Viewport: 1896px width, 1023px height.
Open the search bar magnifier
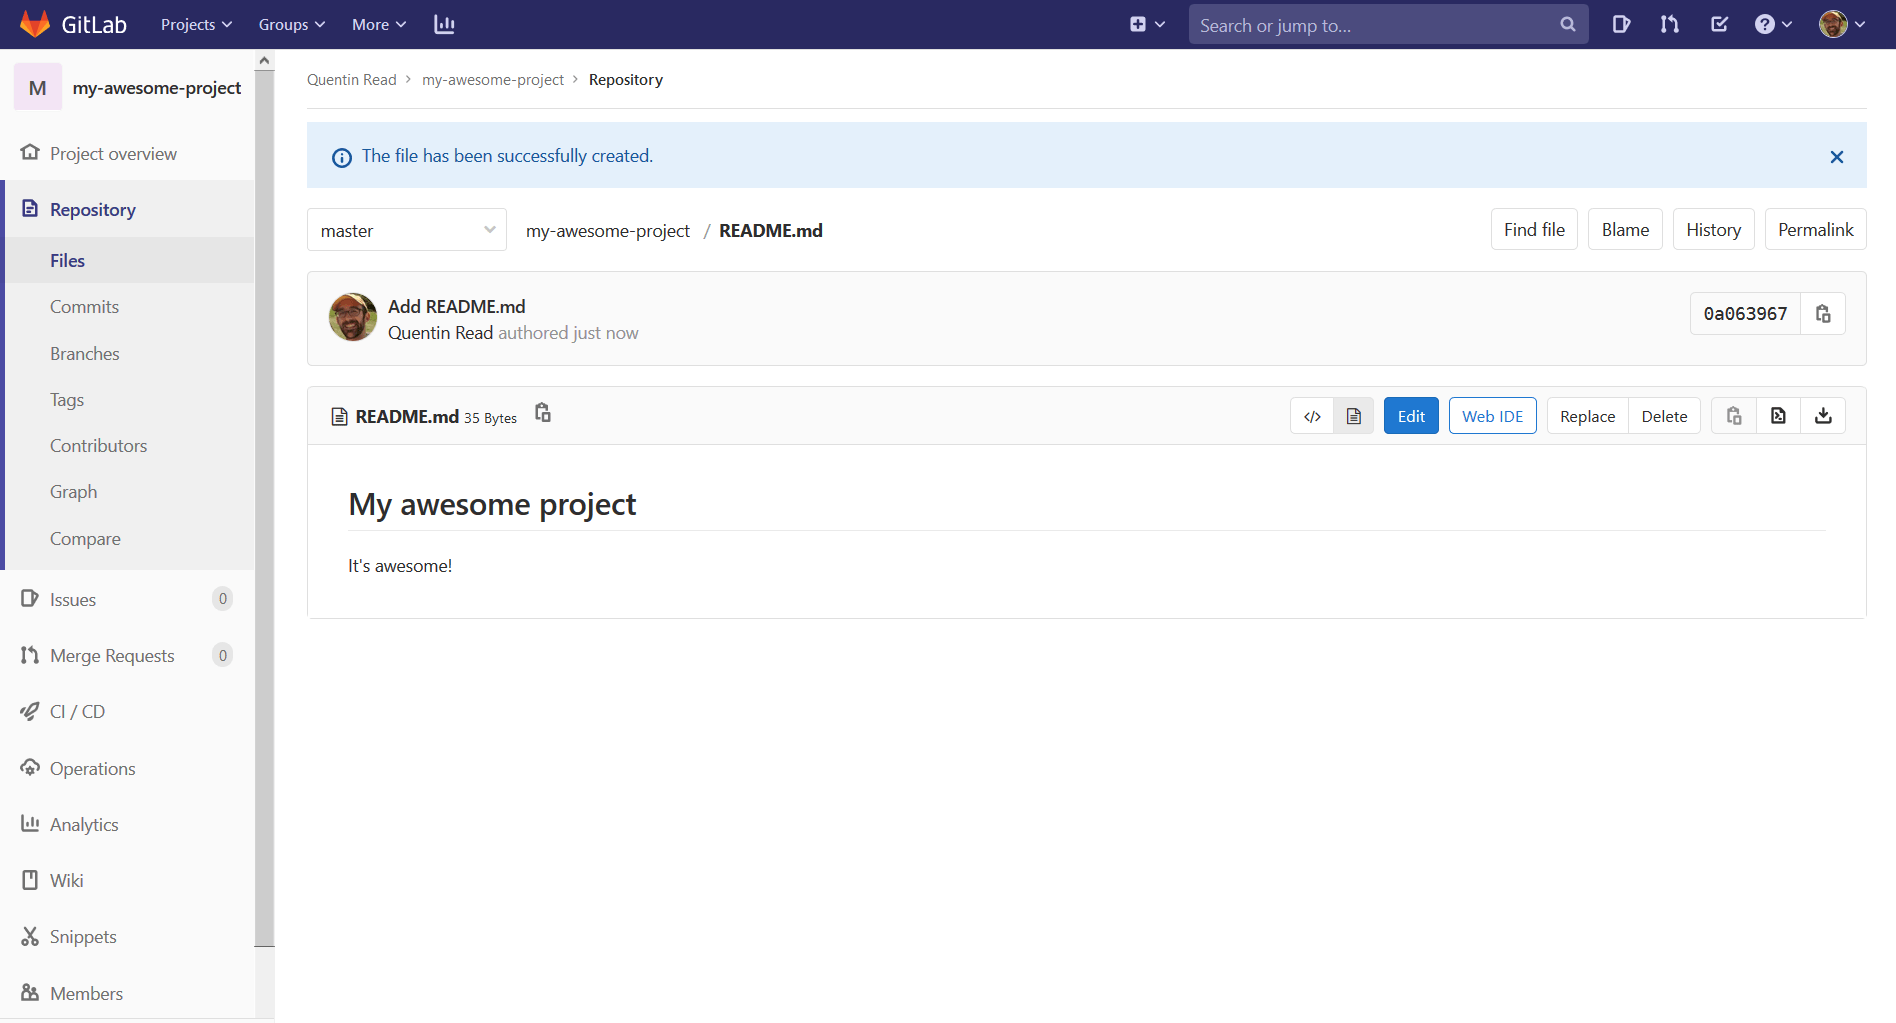point(1567,24)
